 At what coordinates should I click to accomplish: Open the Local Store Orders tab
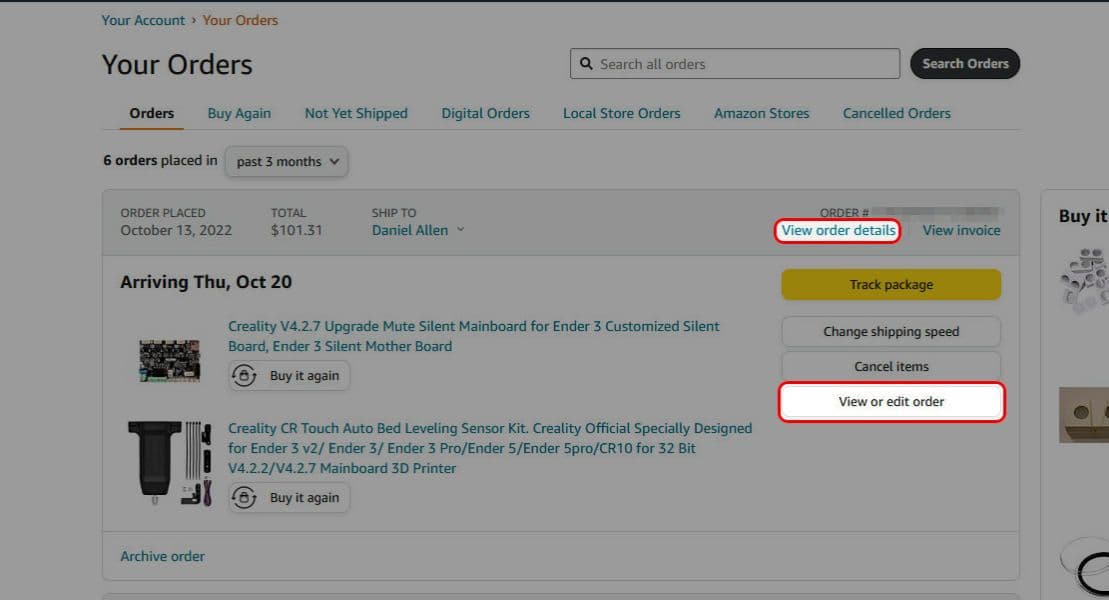pos(621,113)
